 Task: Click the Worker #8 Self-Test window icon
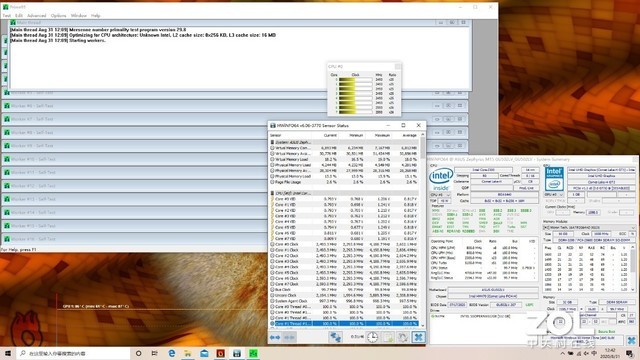[x=7, y=132]
